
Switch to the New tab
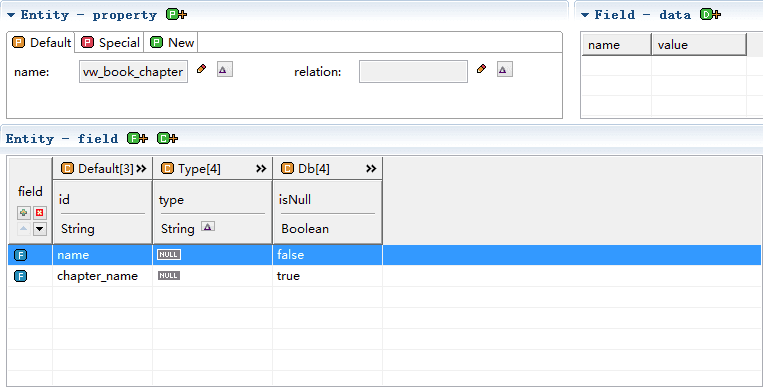click(x=172, y=43)
